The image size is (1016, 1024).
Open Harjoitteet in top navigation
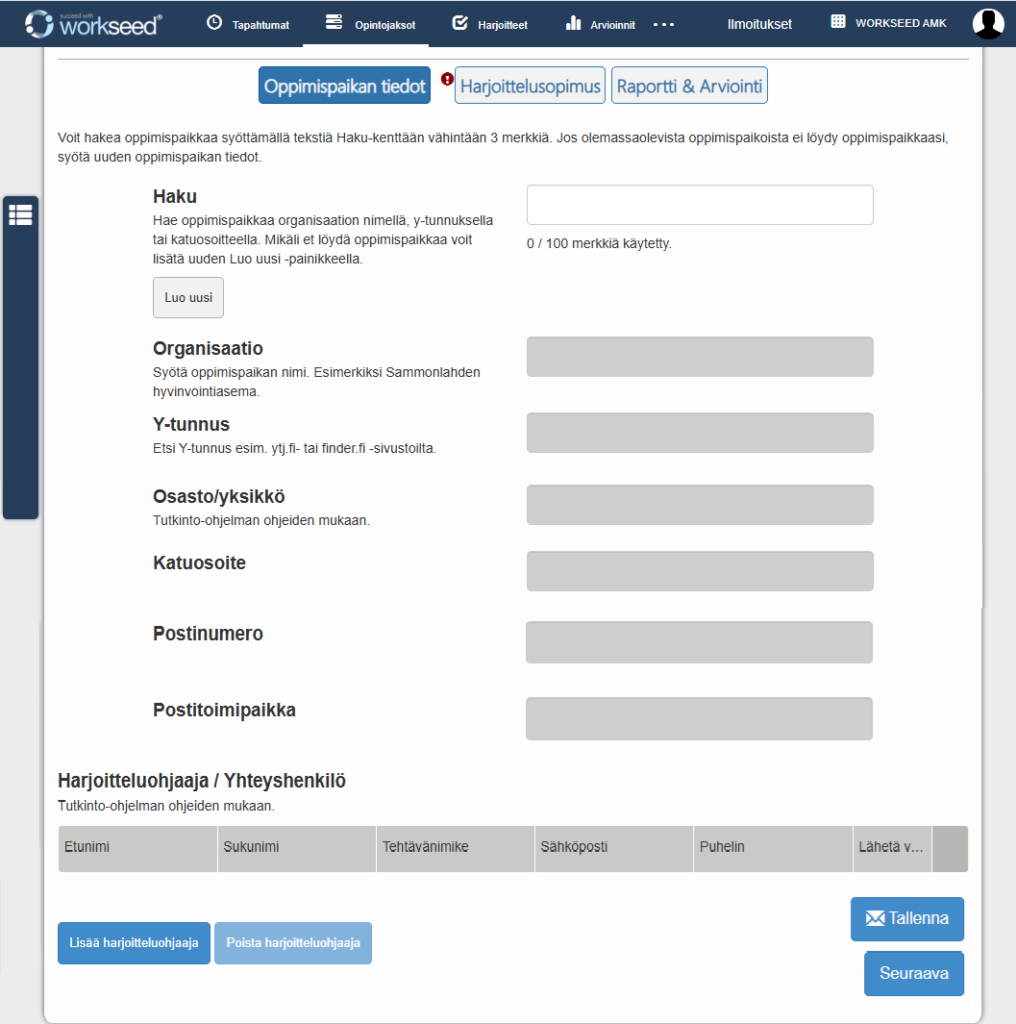(503, 25)
